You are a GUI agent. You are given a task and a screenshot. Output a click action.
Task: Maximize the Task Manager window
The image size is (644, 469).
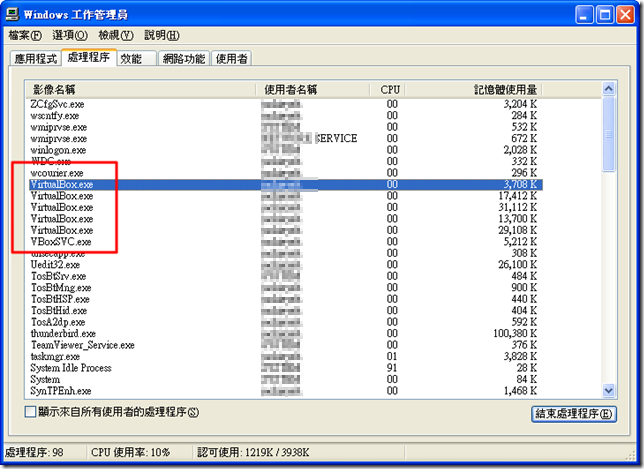point(605,15)
